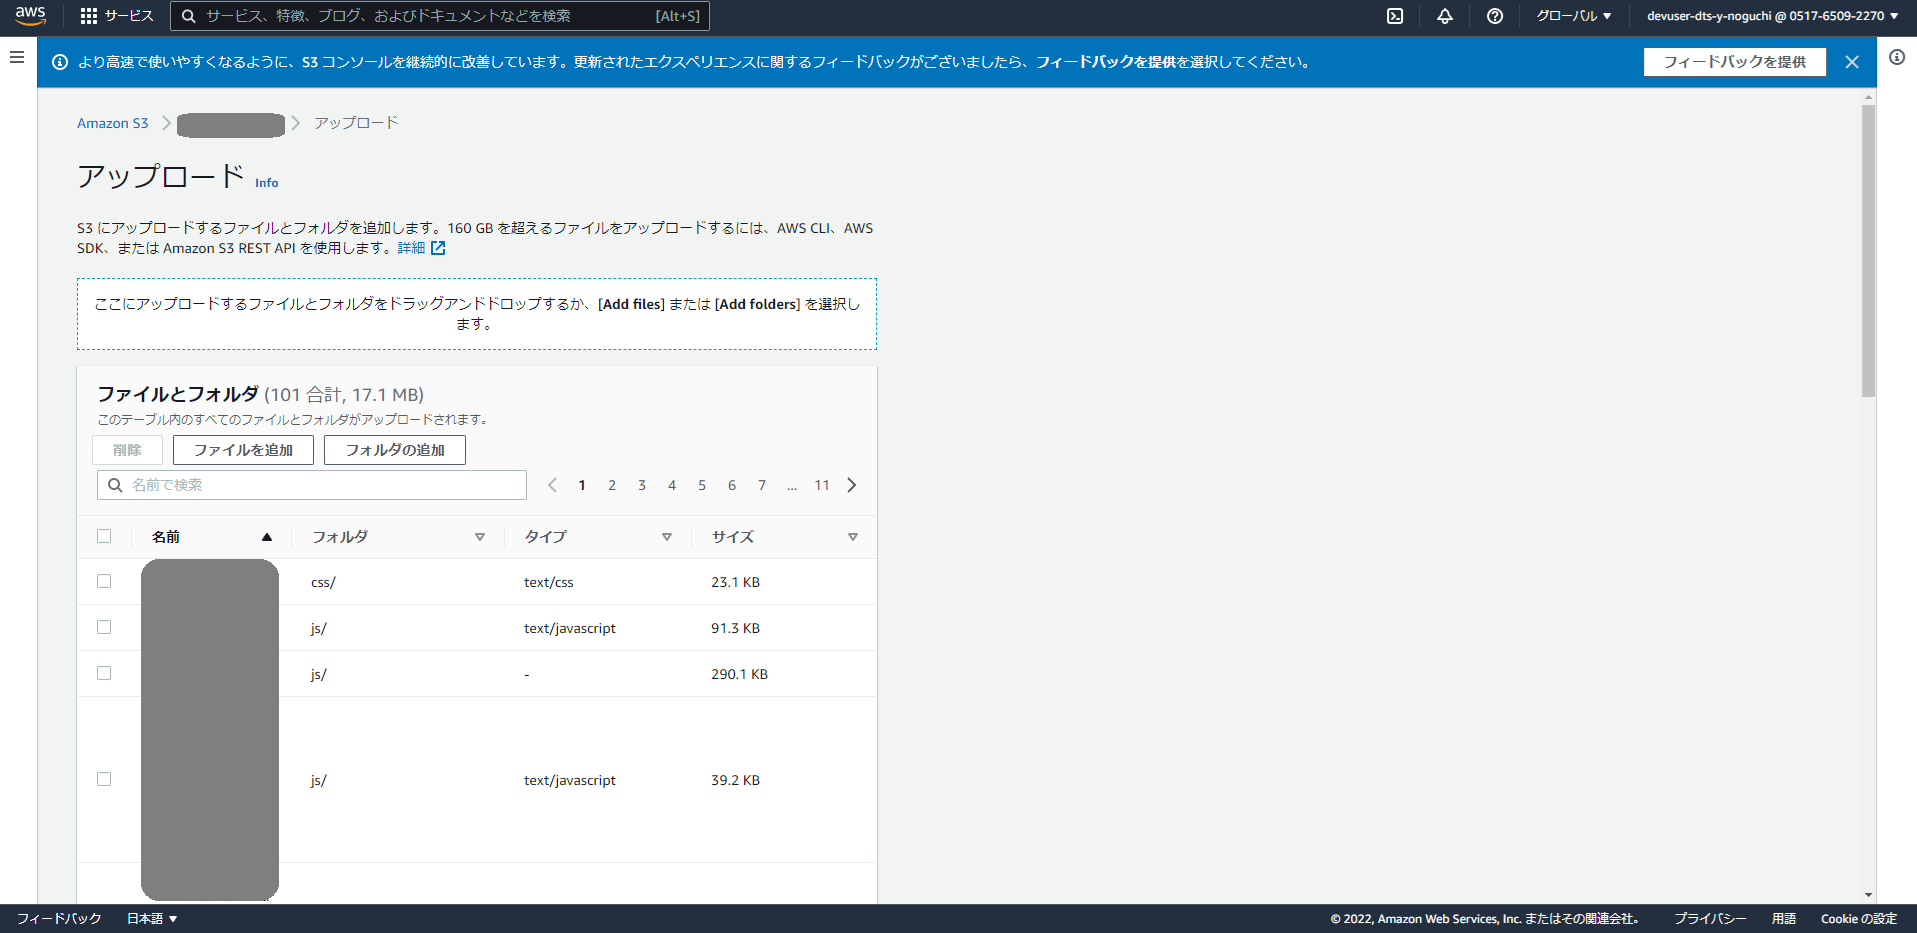The width and height of the screenshot is (1917, 933).
Task: Click the 23.1 KB size cell
Action: point(736,582)
